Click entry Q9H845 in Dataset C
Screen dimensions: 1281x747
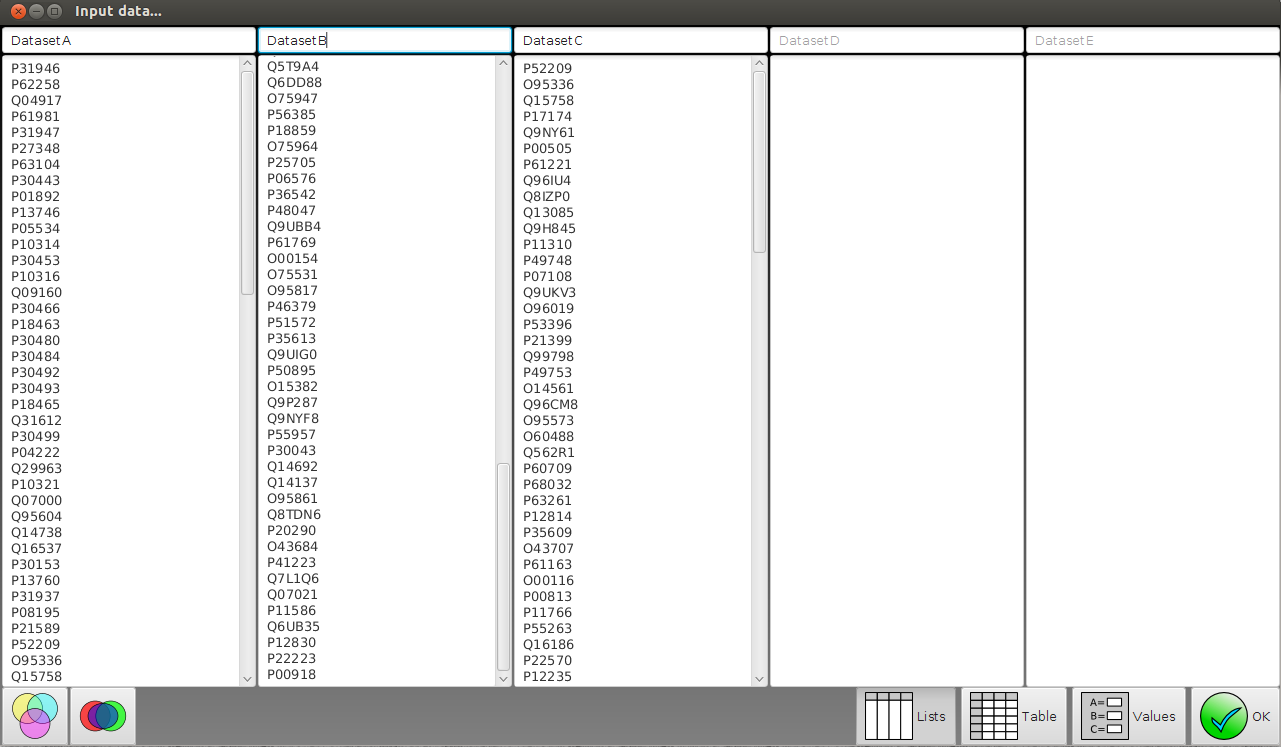pos(550,228)
